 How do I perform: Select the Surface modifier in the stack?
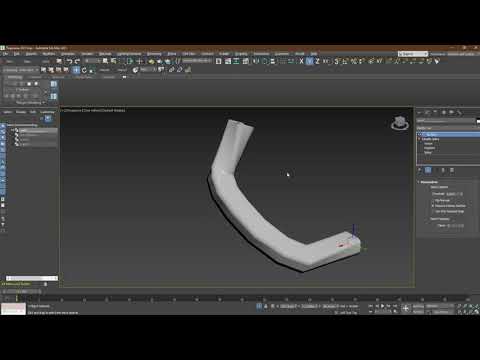click(x=448, y=134)
